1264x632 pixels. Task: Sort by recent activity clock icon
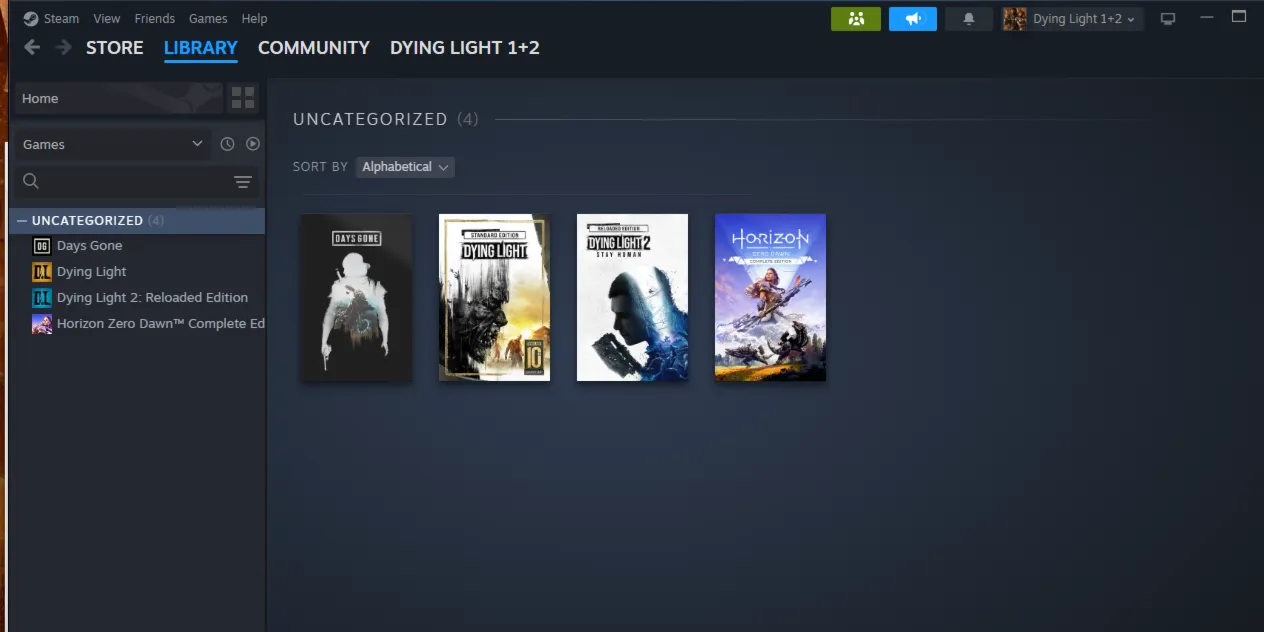[x=227, y=144]
